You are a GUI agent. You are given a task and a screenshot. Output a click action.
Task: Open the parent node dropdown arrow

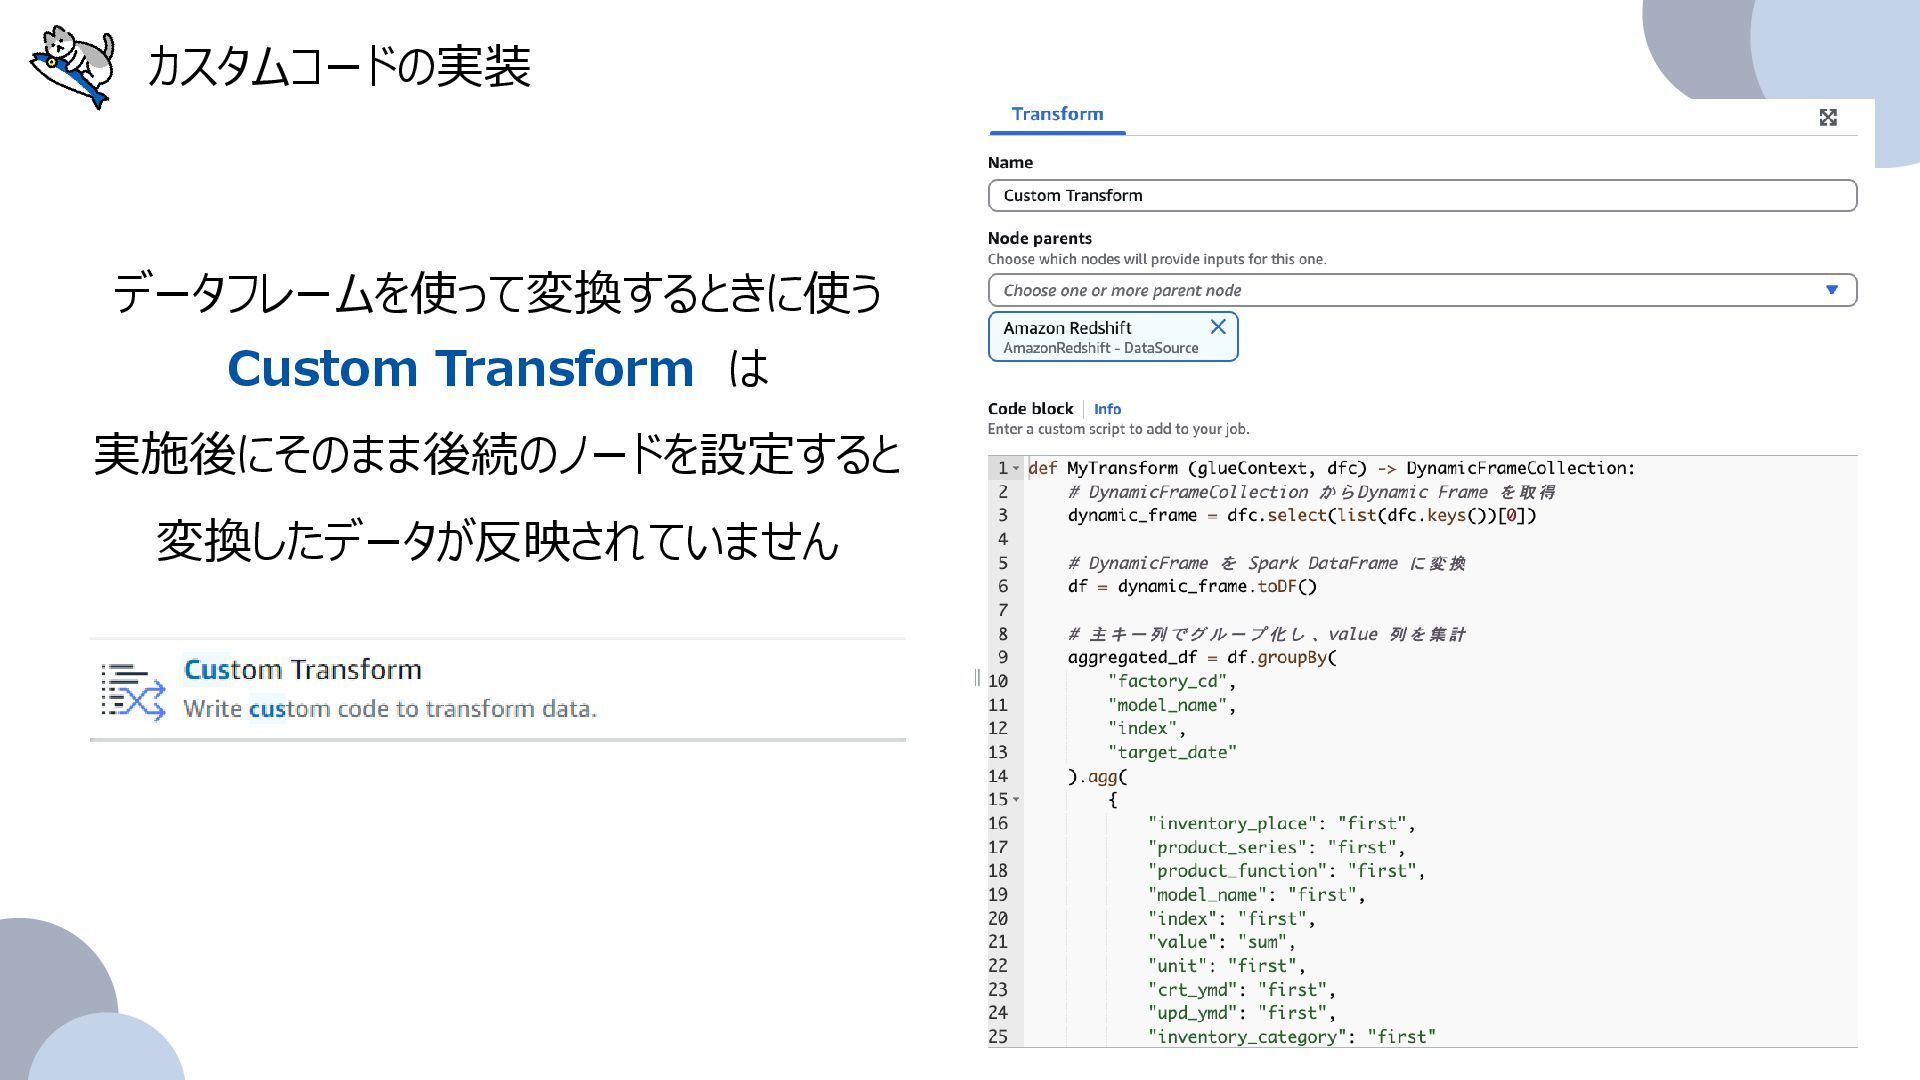1831,290
